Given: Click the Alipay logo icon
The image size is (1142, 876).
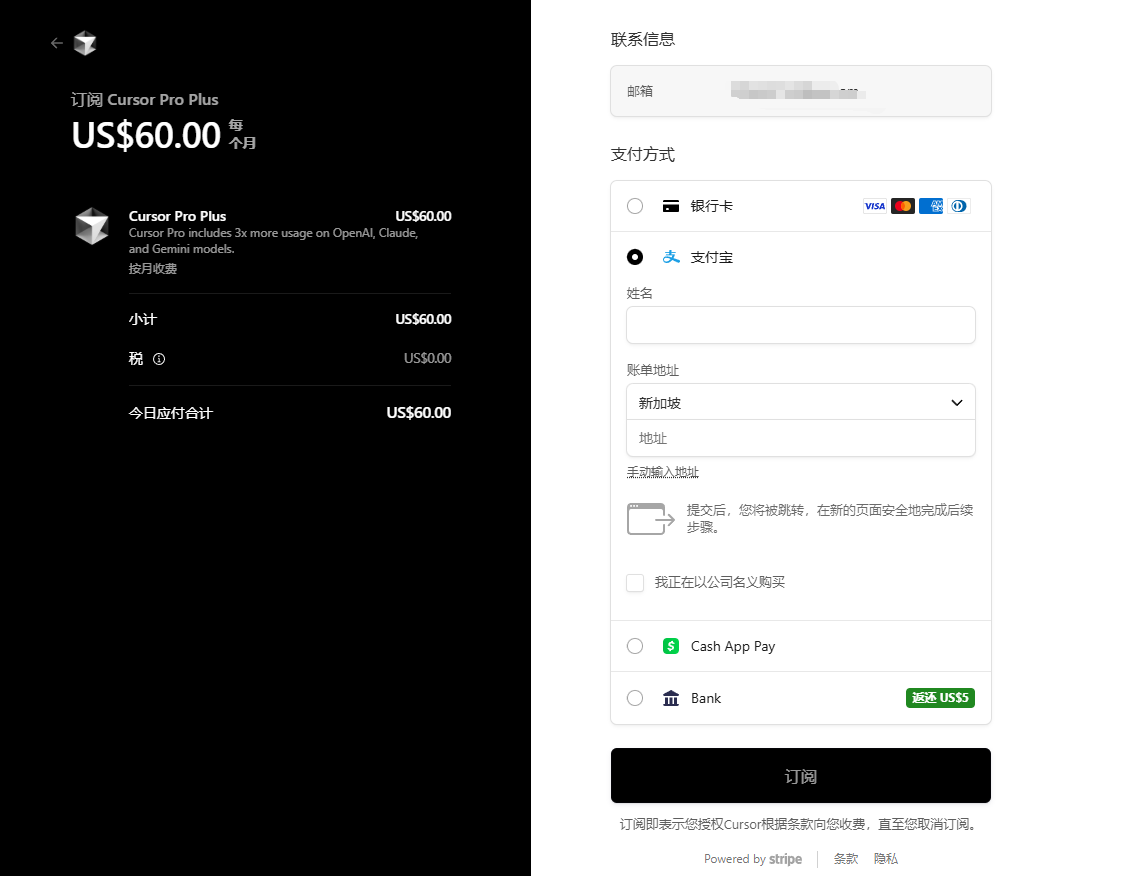Looking at the screenshot, I should [x=671, y=257].
